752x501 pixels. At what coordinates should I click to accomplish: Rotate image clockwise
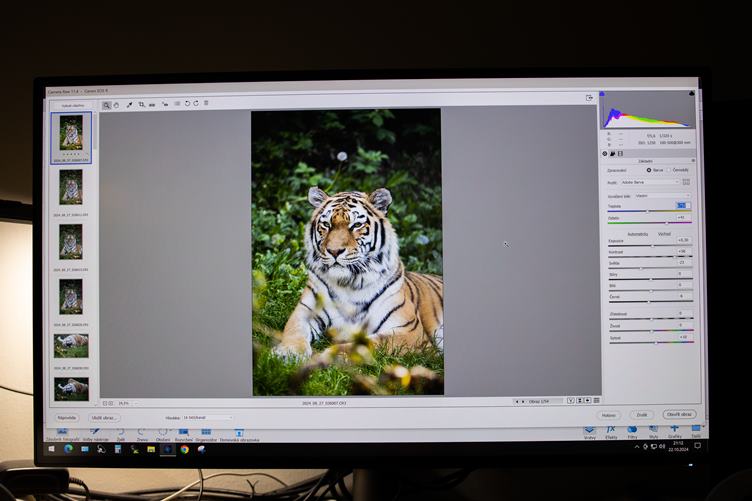(196, 103)
